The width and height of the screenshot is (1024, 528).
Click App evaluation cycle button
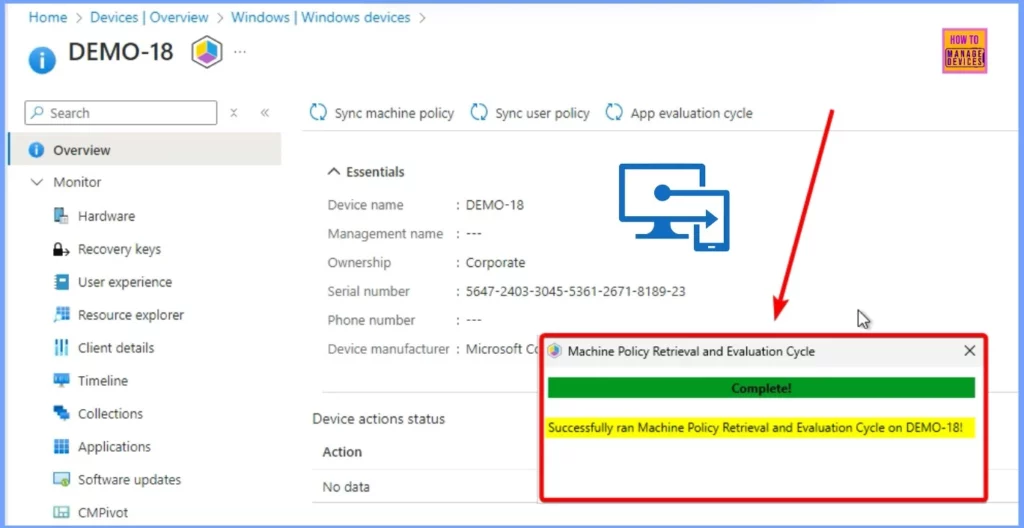click(679, 113)
